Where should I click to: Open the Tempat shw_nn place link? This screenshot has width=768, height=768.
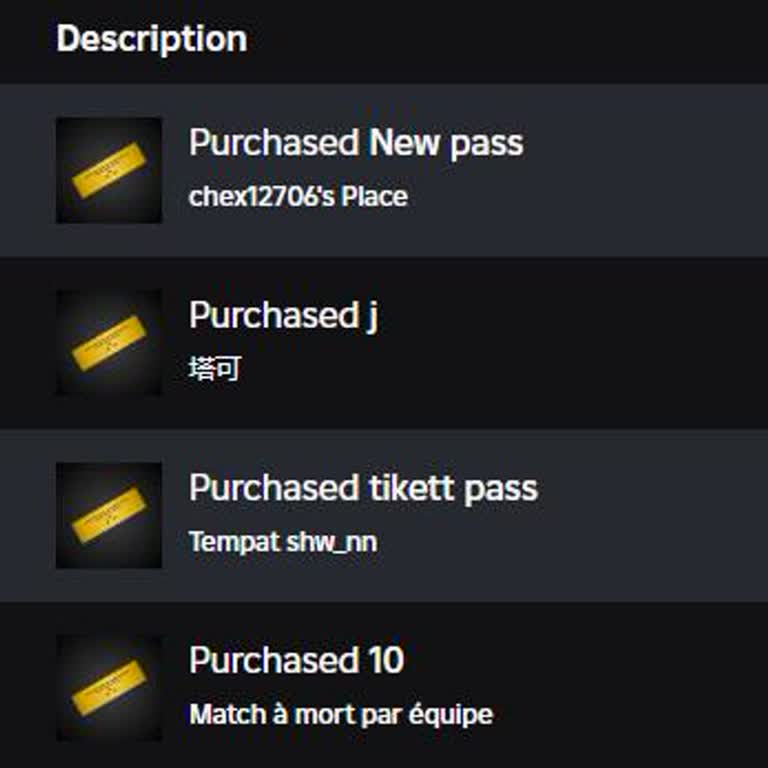282,542
